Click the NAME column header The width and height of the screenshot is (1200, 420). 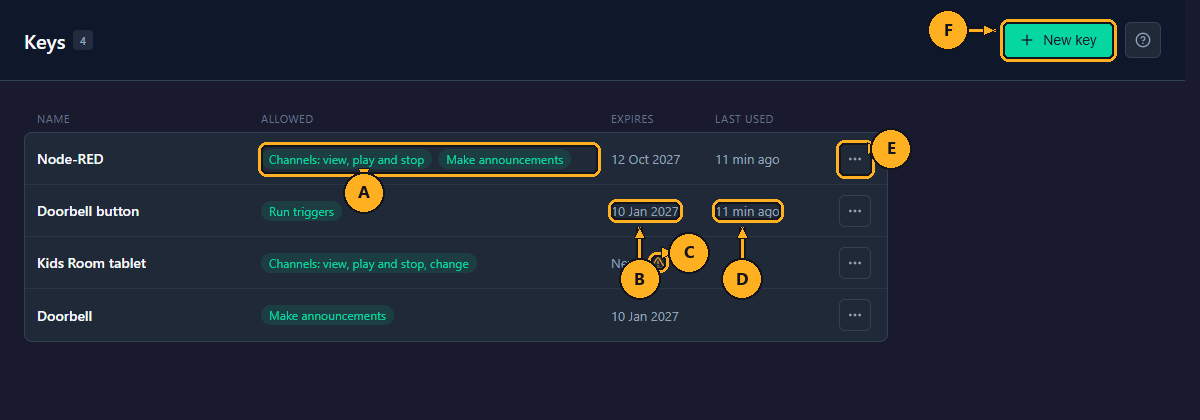click(51, 119)
